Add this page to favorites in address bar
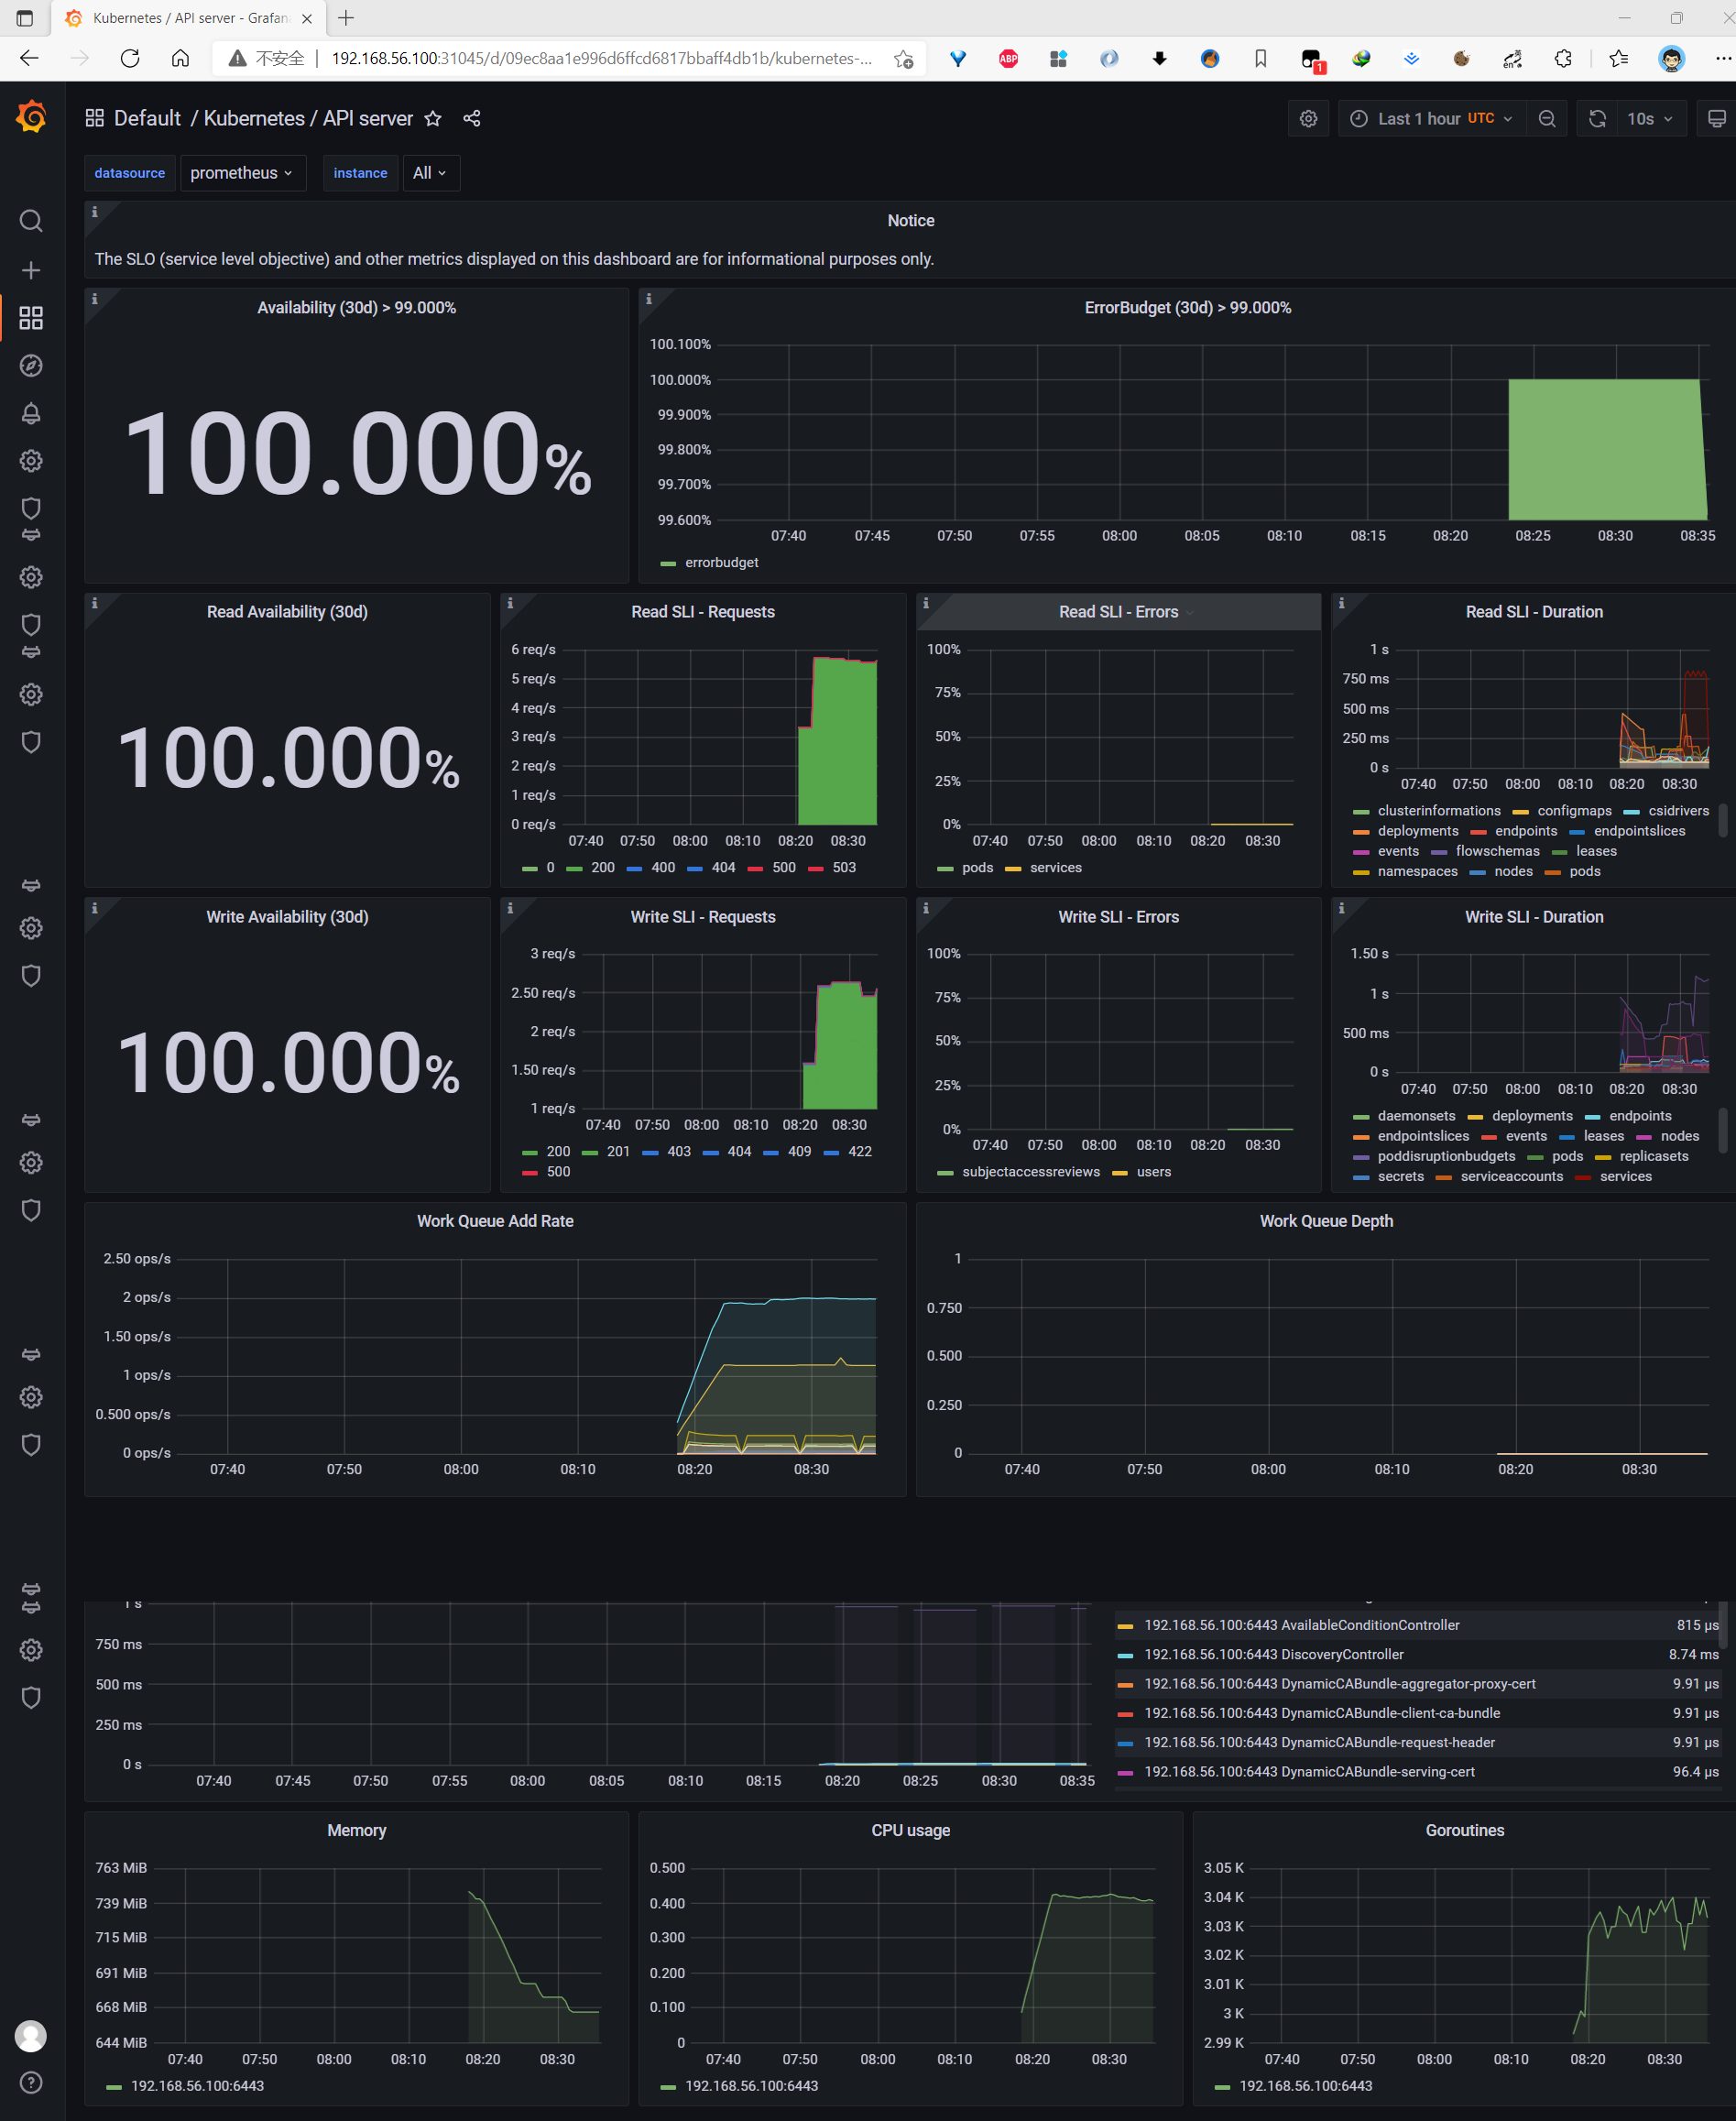Viewport: 1736px width, 2121px height. tap(904, 59)
